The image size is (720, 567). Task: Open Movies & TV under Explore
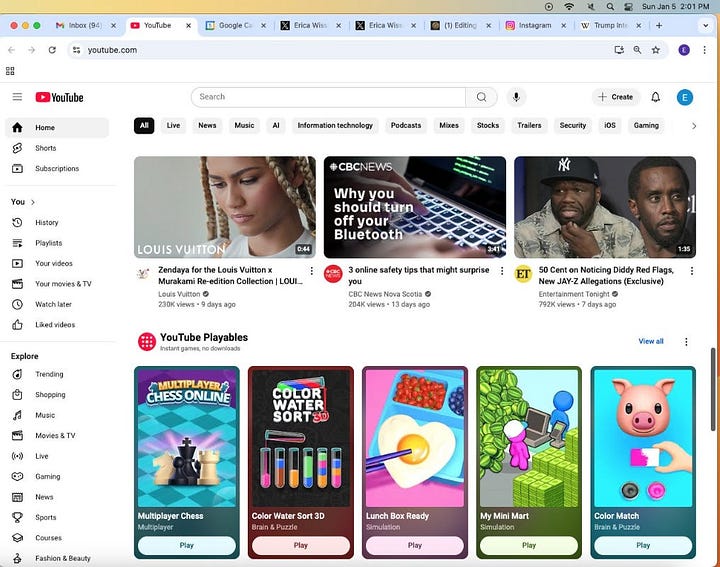pos(57,435)
